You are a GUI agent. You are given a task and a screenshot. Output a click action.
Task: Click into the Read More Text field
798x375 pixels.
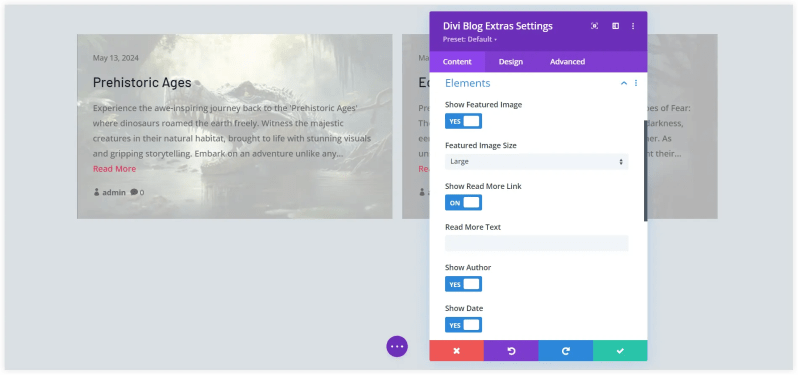pyautogui.click(x=536, y=243)
